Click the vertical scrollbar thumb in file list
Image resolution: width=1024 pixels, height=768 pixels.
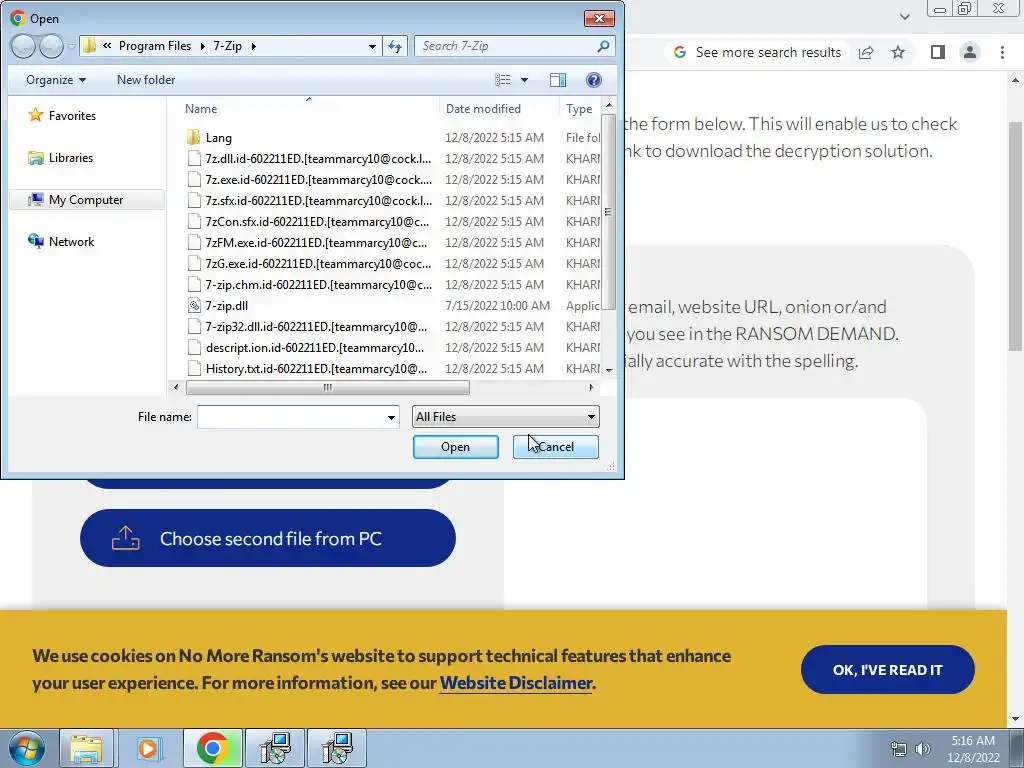[608, 212]
